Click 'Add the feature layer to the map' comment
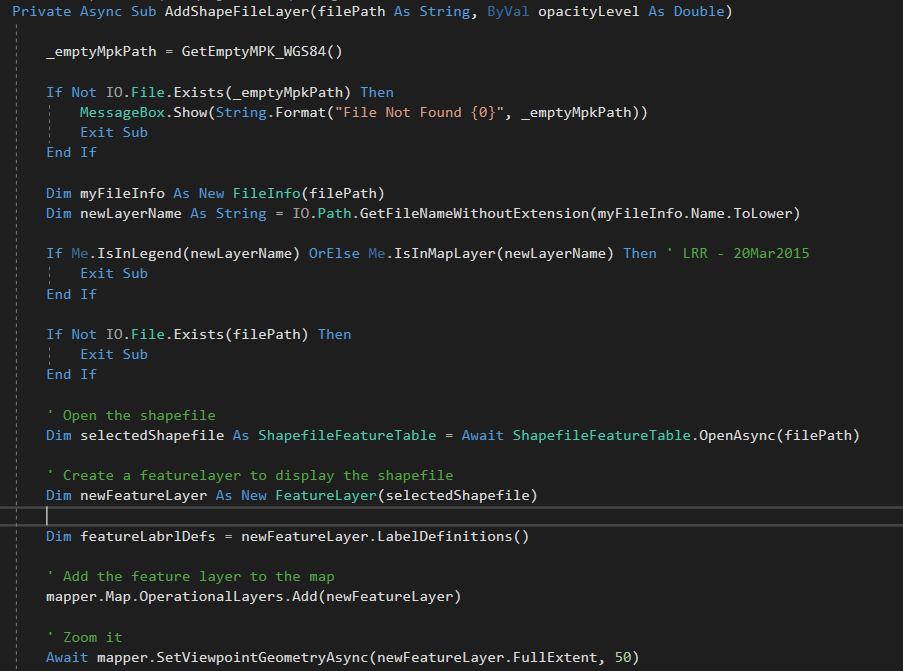Screen dimensions: 903x671 [x=190, y=577]
